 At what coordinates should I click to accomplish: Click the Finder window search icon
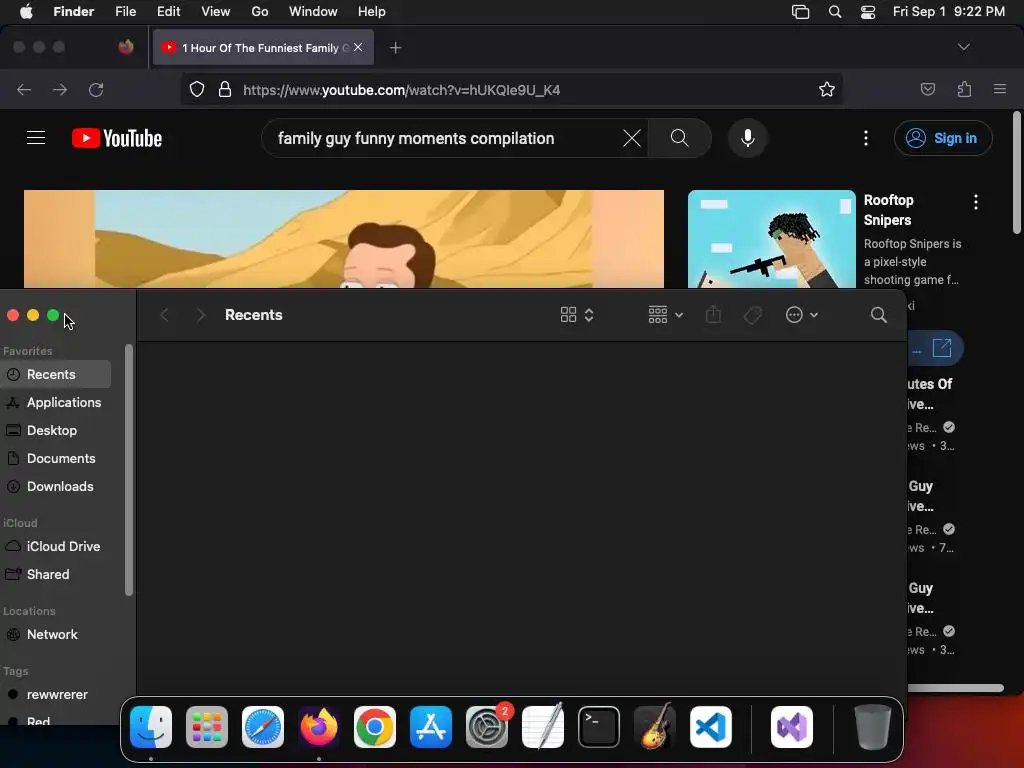tap(879, 315)
